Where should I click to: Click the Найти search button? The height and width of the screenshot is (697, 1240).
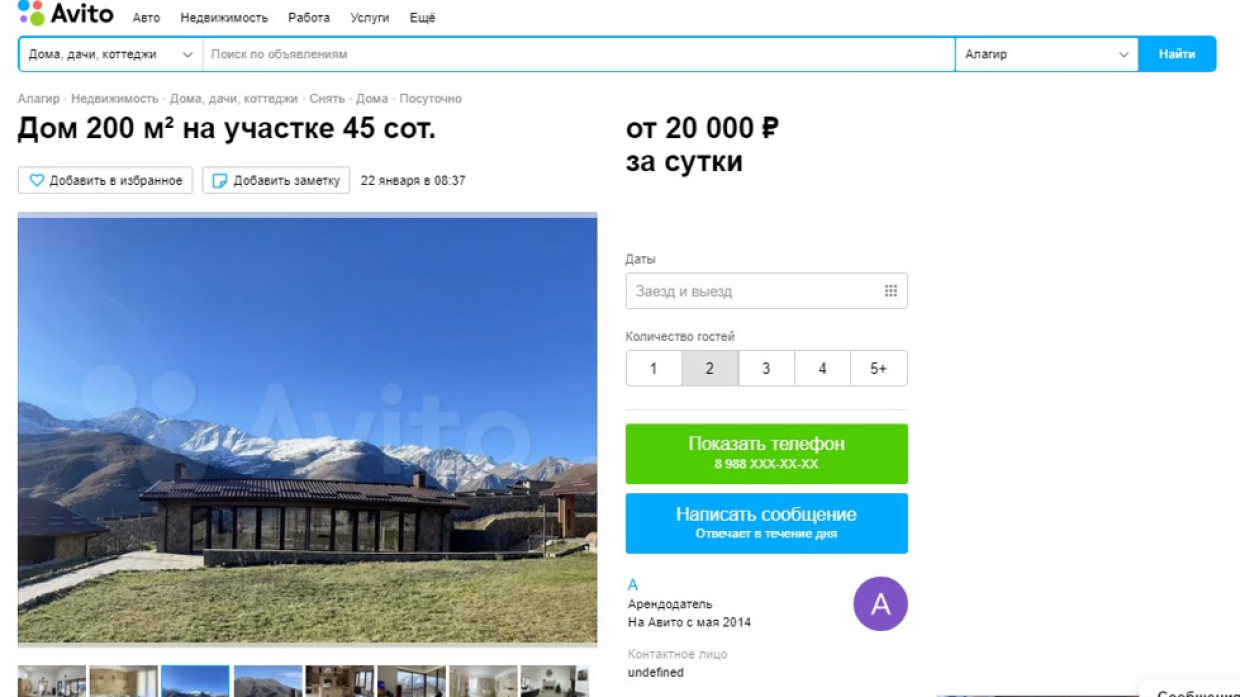(1177, 54)
